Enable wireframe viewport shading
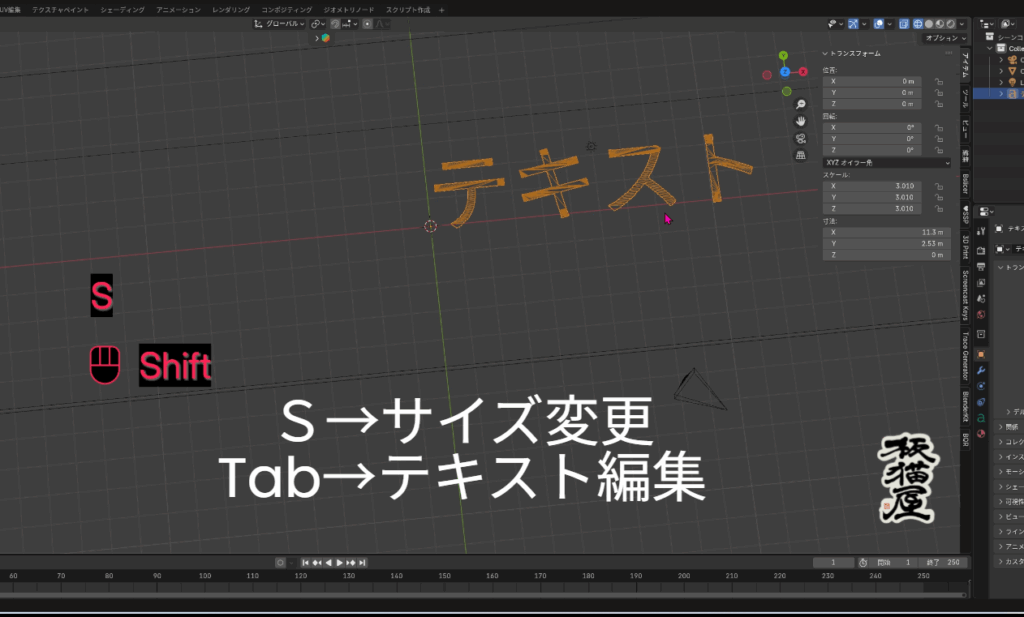 pyautogui.click(x=917, y=23)
